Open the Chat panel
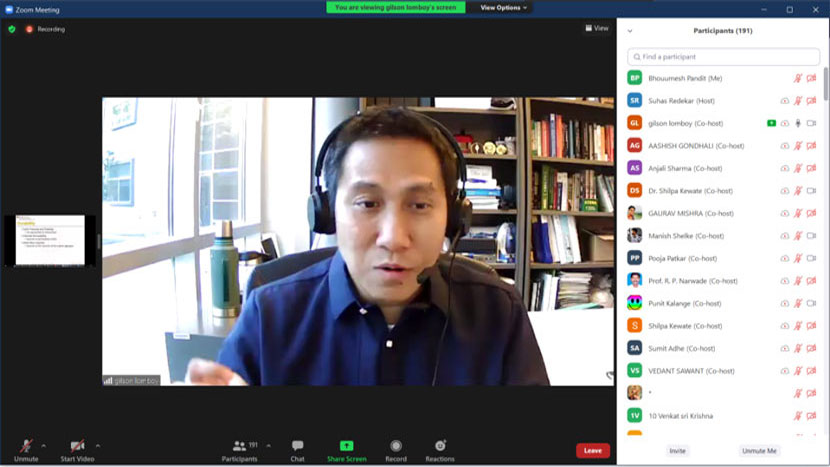 [297, 449]
